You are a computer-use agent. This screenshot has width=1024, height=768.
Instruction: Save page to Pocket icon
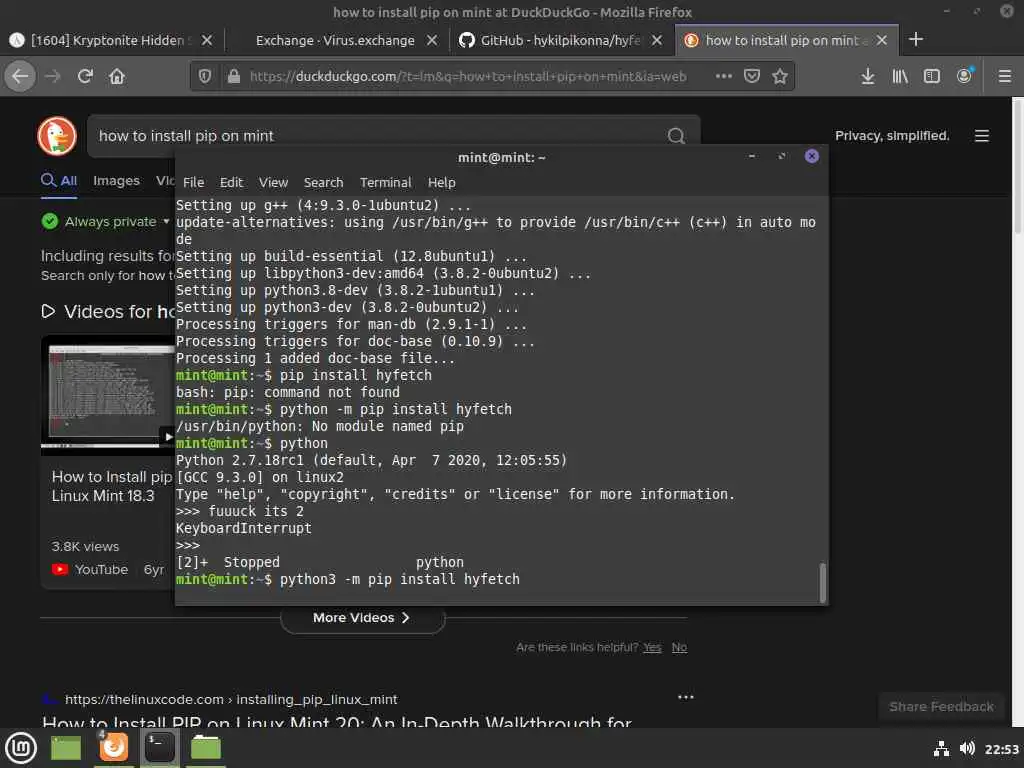tap(752, 76)
